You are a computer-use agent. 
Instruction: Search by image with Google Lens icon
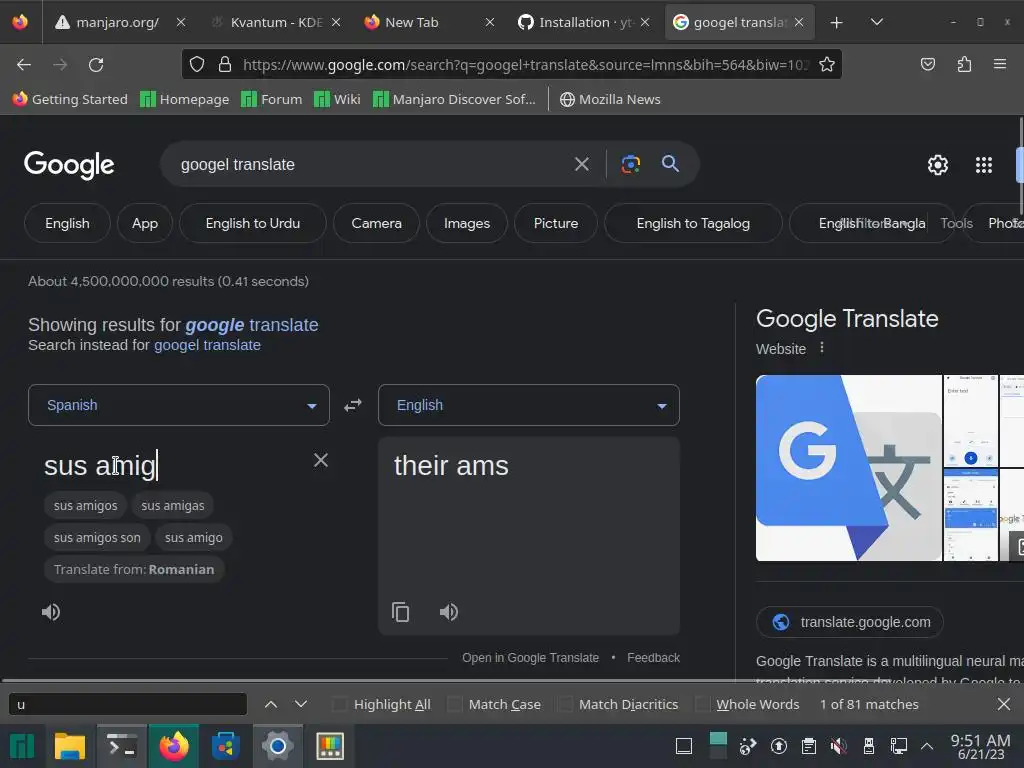point(630,164)
